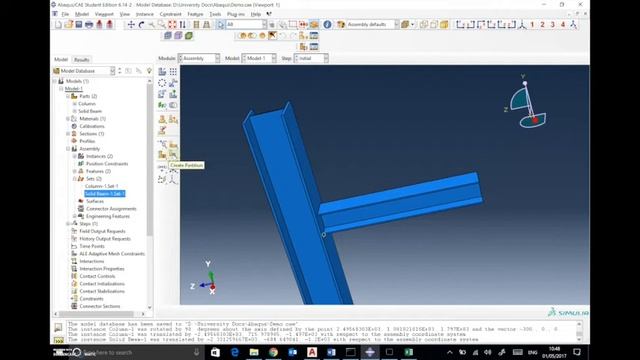
Task: Click the Print icon
Action: (89, 25)
